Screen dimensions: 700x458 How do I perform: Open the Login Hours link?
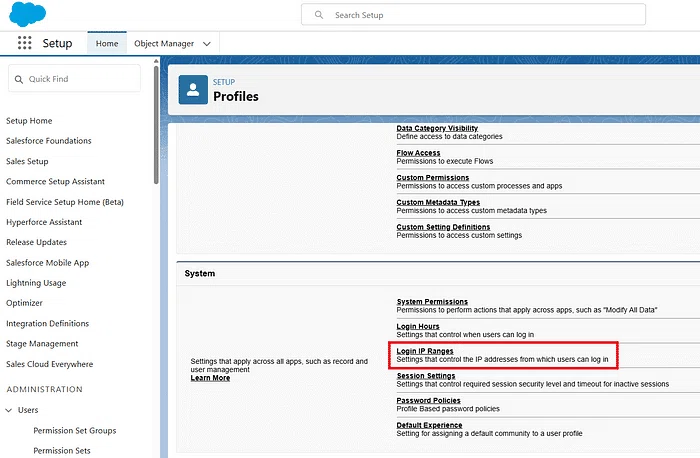coord(418,326)
